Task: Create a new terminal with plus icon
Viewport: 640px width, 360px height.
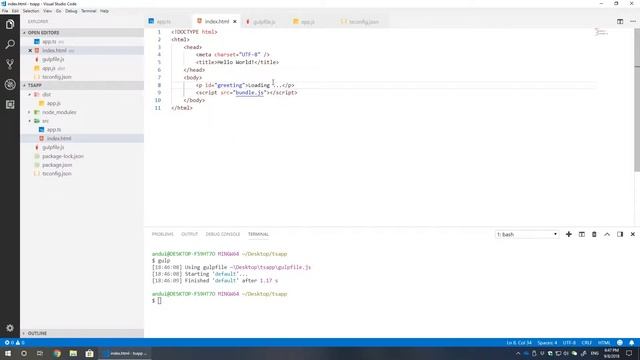Action: 569,234
